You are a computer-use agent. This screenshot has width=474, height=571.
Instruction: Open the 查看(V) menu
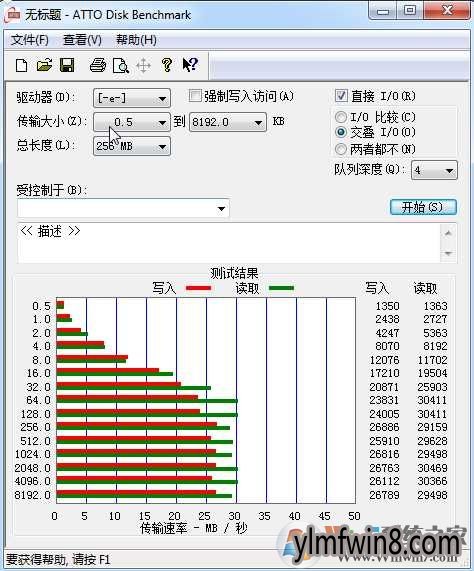(82, 40)
